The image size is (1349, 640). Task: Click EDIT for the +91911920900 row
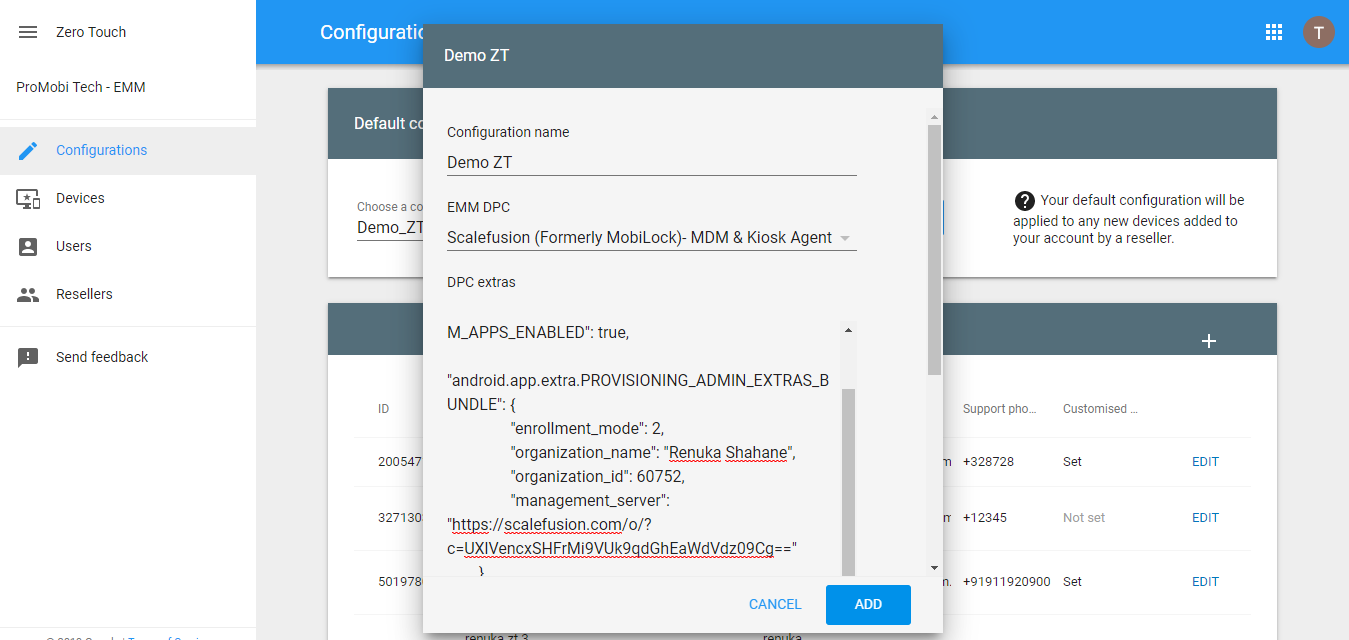tap(1205, 581)
